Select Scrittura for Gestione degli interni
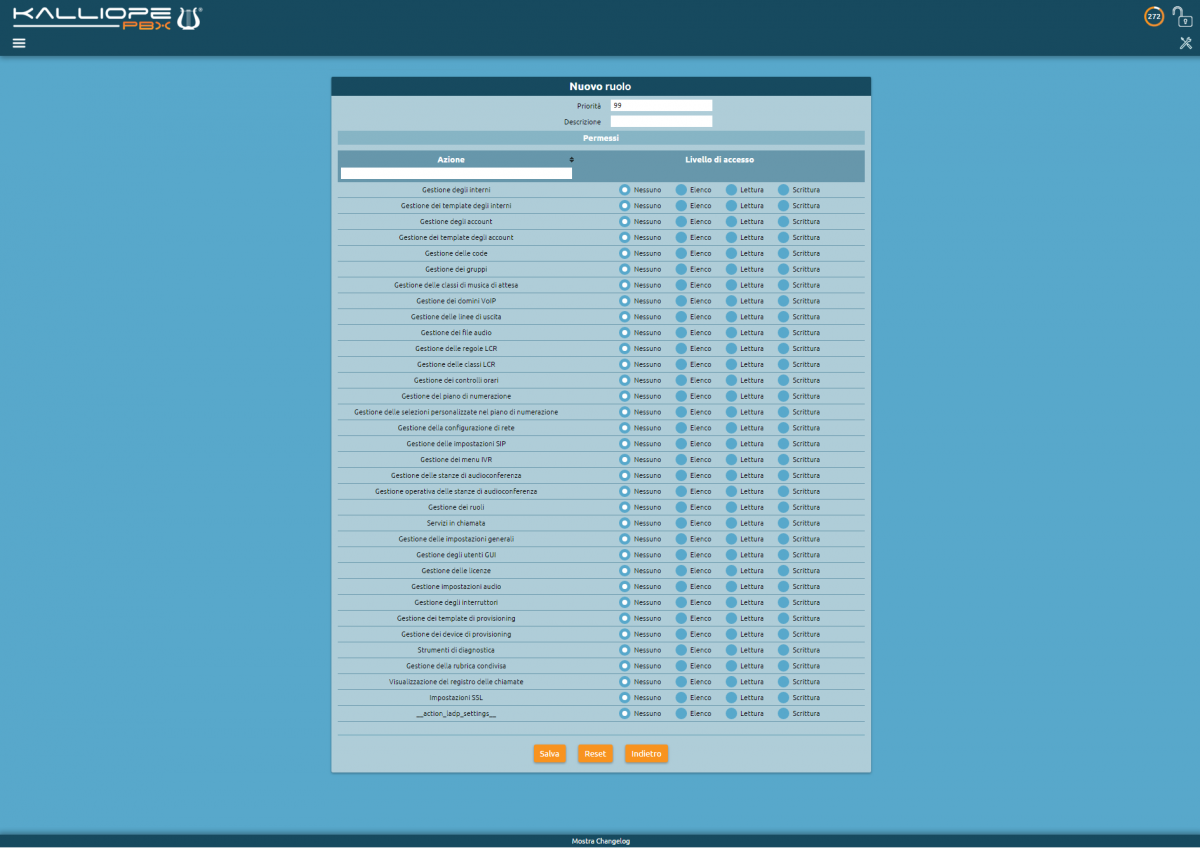1200x848 pixels. click(x=784, y=189)
